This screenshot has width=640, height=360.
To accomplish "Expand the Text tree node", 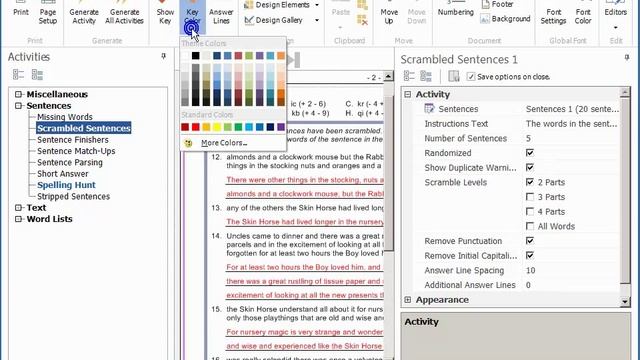I will pos(18,208).
